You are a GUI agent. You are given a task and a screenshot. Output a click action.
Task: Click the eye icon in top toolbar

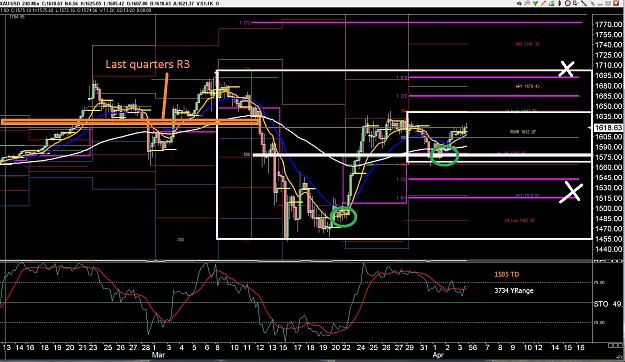coord(519,3)
